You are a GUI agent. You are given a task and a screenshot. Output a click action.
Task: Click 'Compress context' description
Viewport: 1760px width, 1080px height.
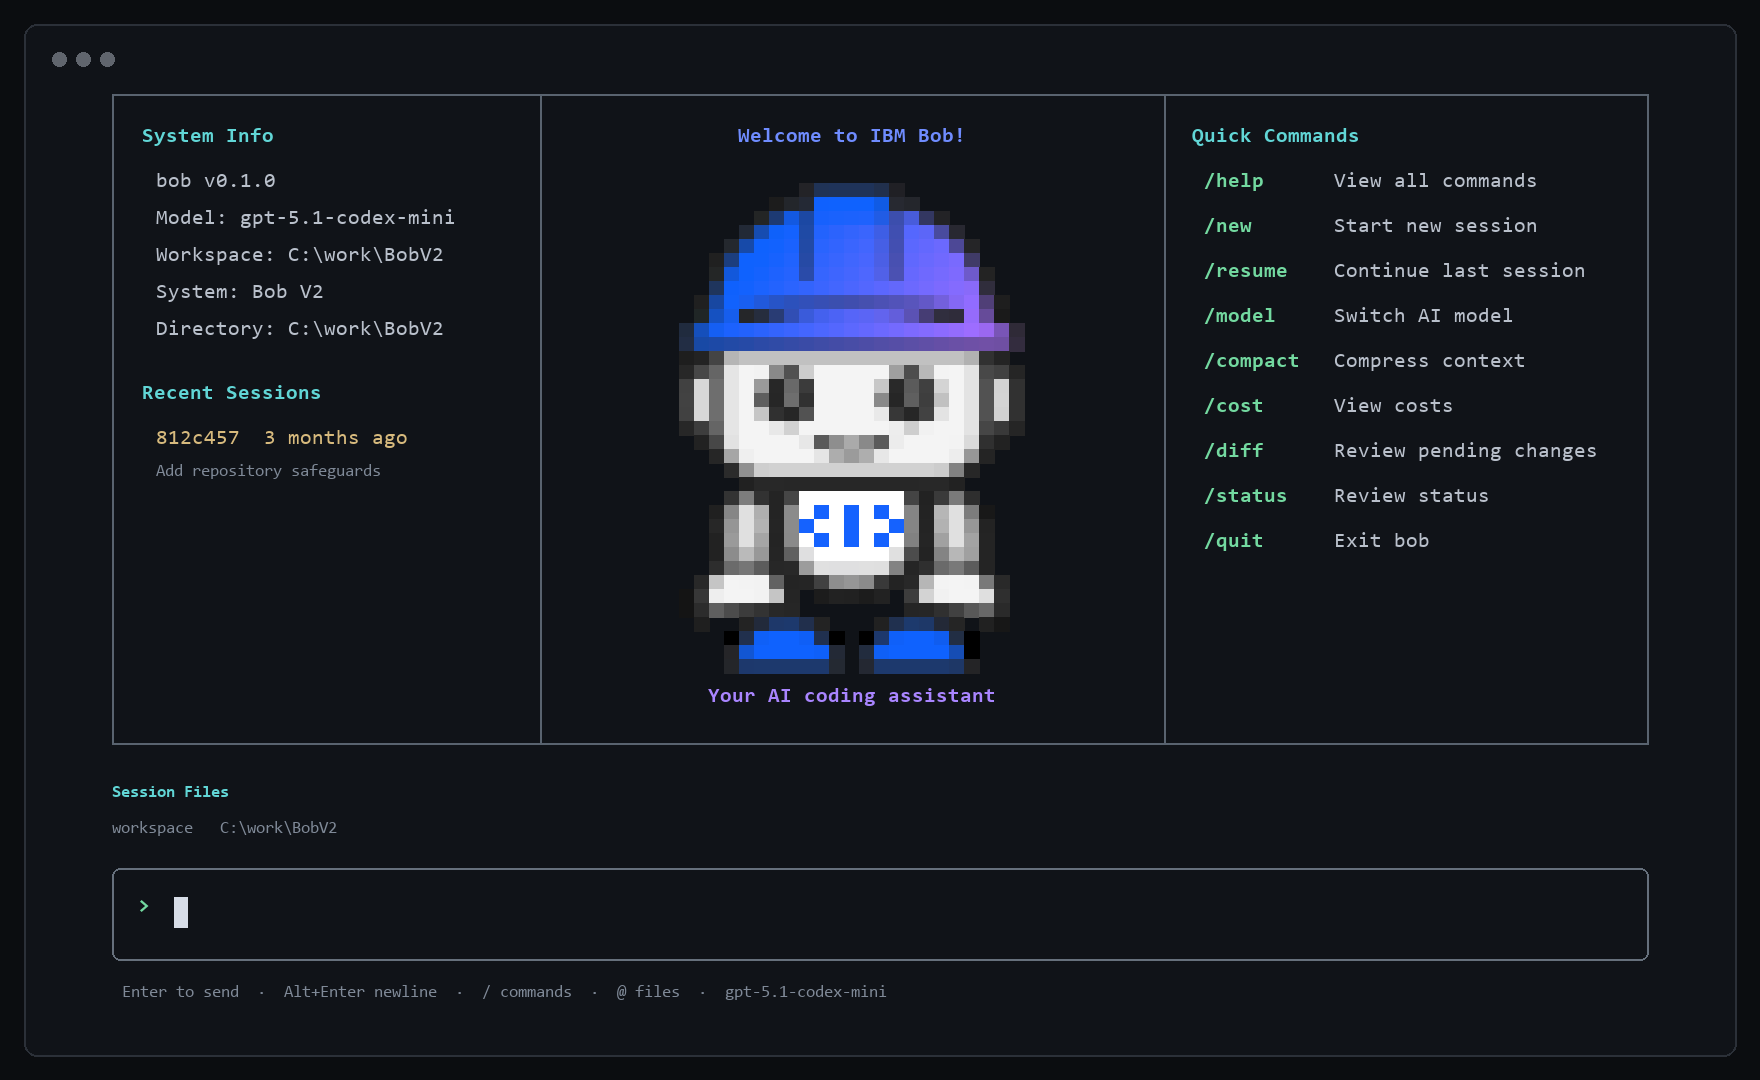pos(1429,361)
